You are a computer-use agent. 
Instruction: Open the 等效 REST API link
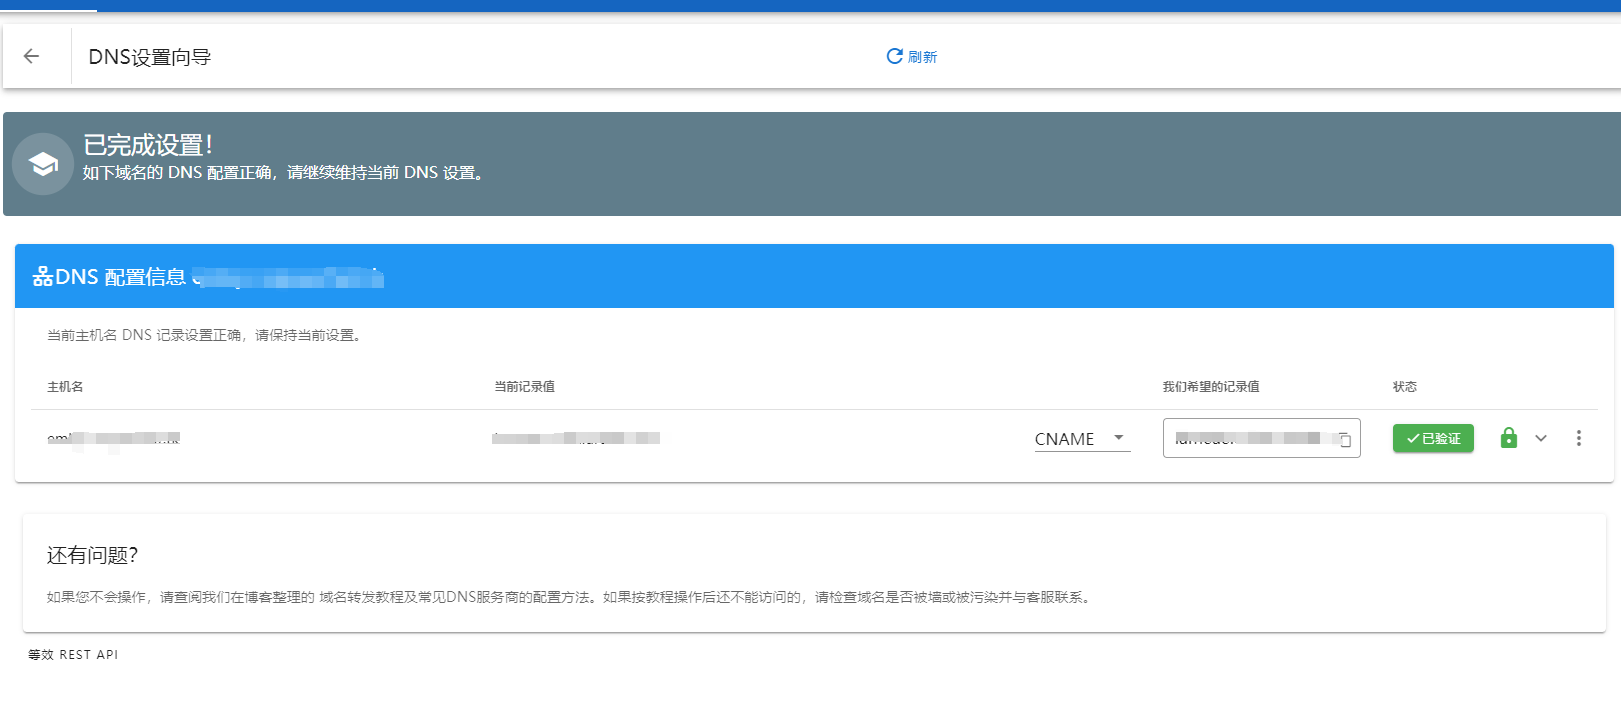[73, 655]
